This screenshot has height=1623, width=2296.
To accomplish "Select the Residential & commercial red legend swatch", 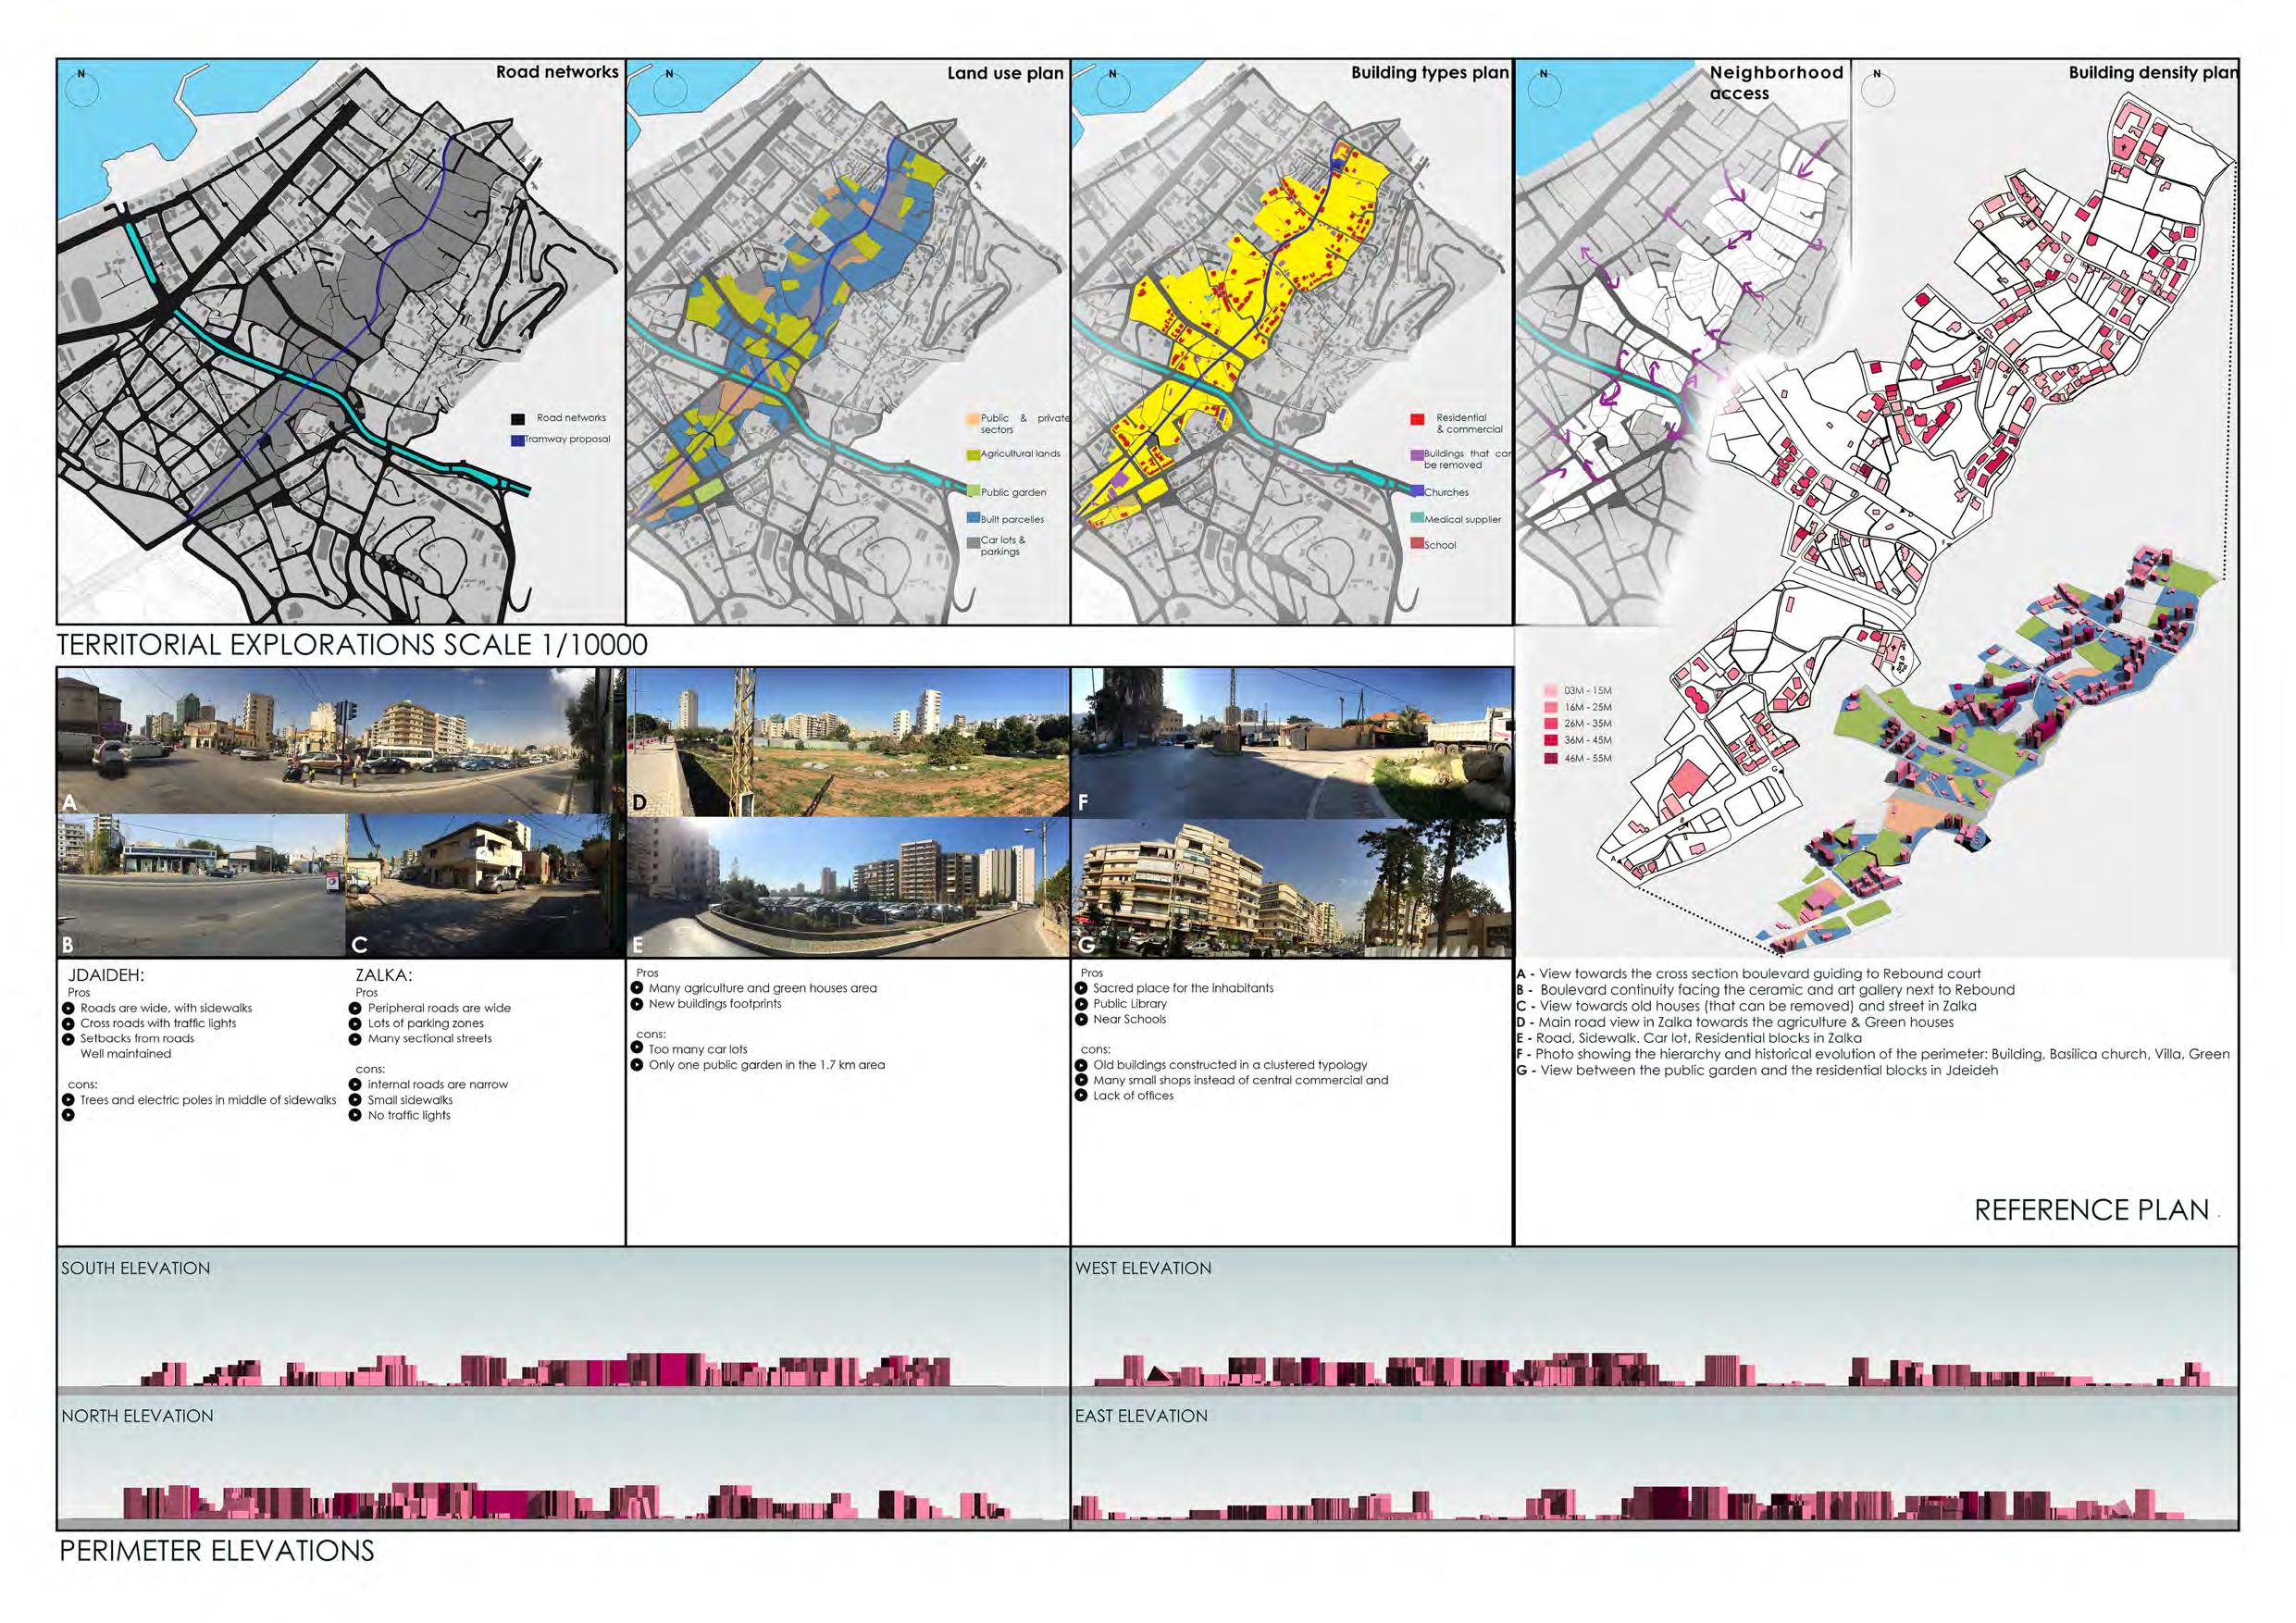I will [x=1417, y=420].
